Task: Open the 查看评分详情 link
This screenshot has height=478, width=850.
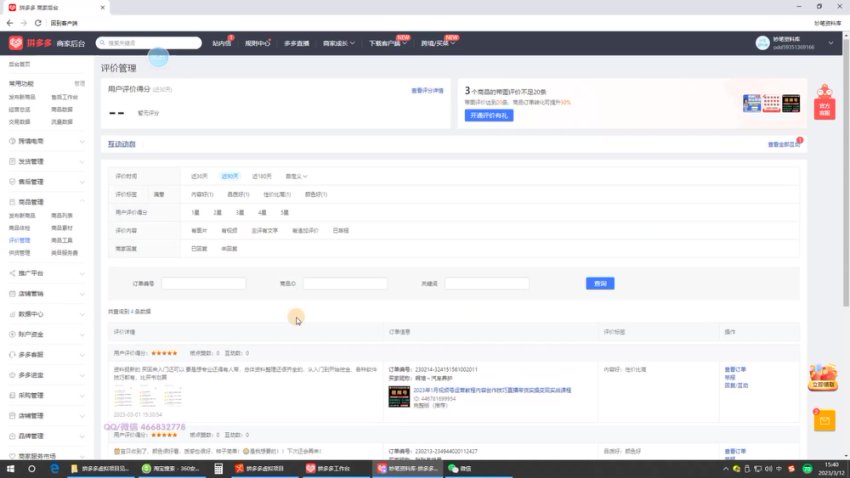Action: pos(427,91)
